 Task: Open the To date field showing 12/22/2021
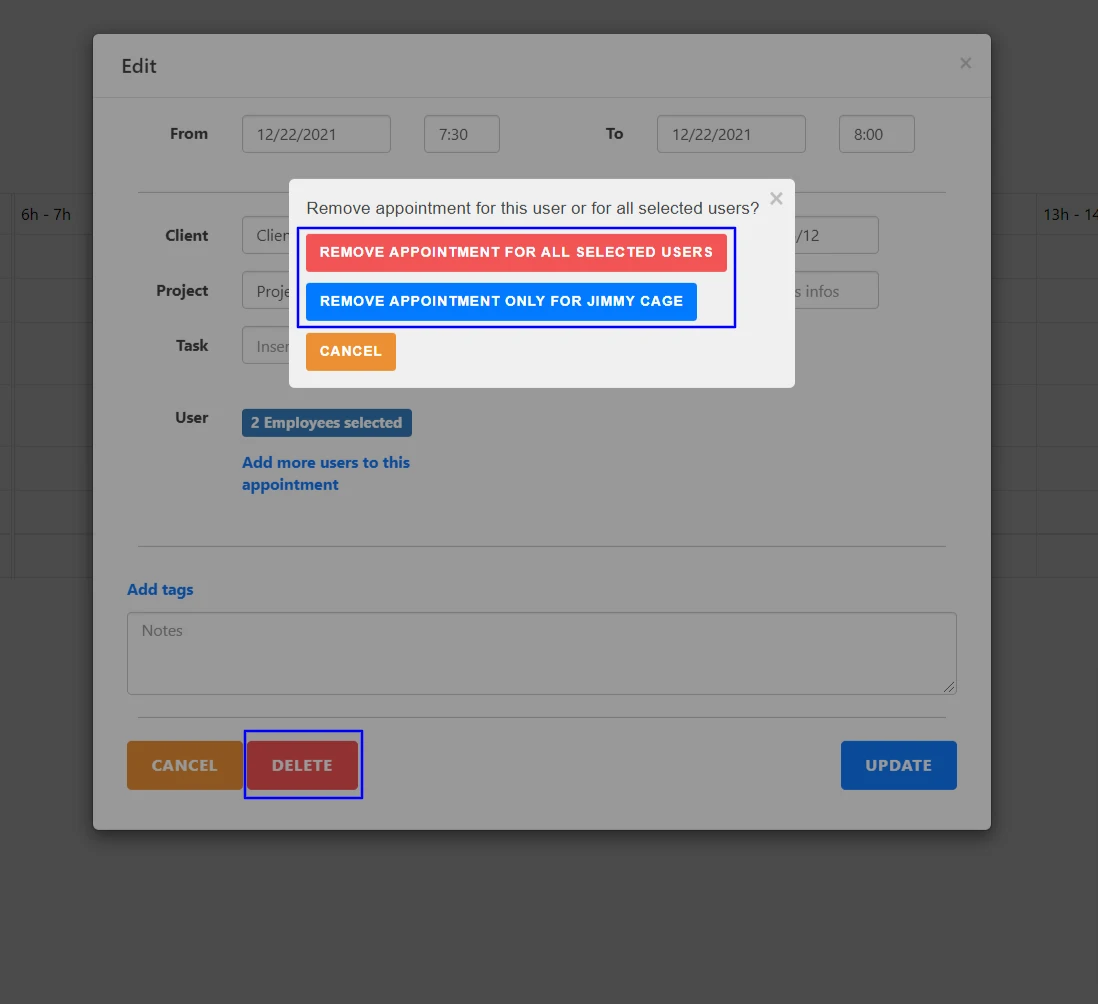(x=730, y=133)
